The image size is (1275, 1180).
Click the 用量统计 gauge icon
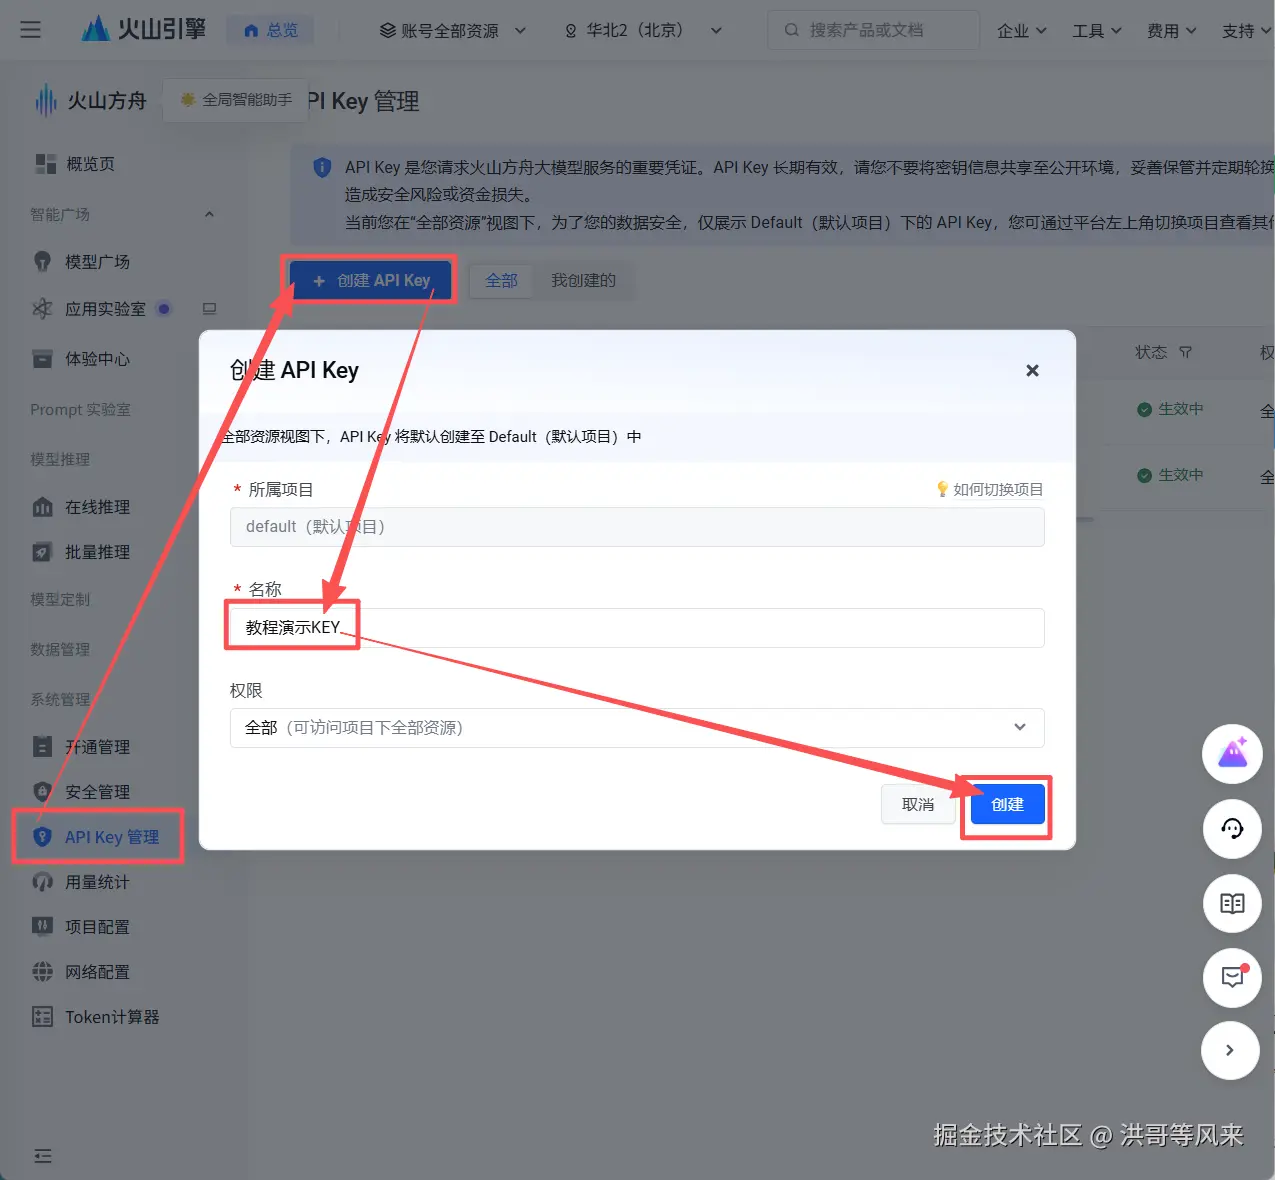point(42,882)
